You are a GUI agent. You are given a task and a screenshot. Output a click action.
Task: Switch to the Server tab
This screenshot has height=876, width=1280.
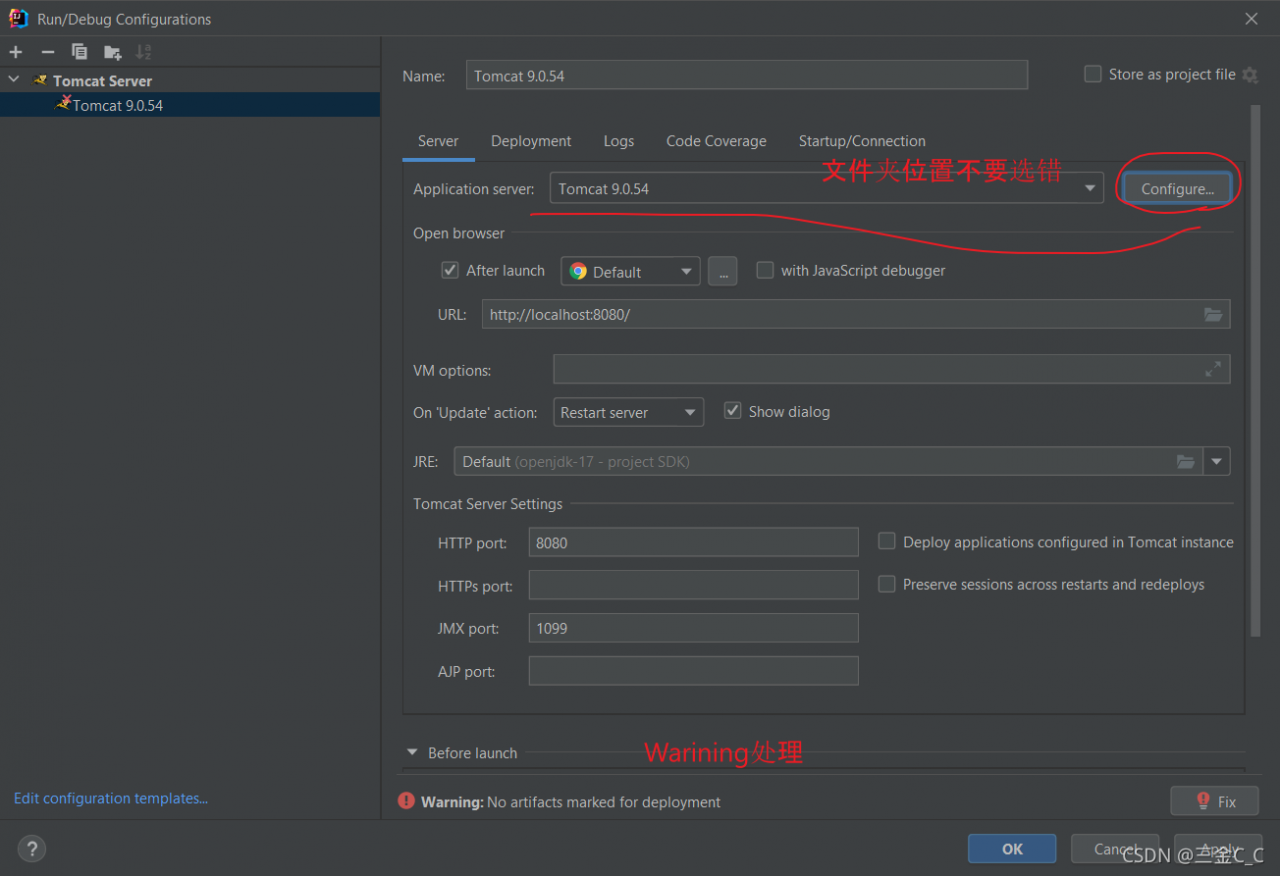[438, 141]
